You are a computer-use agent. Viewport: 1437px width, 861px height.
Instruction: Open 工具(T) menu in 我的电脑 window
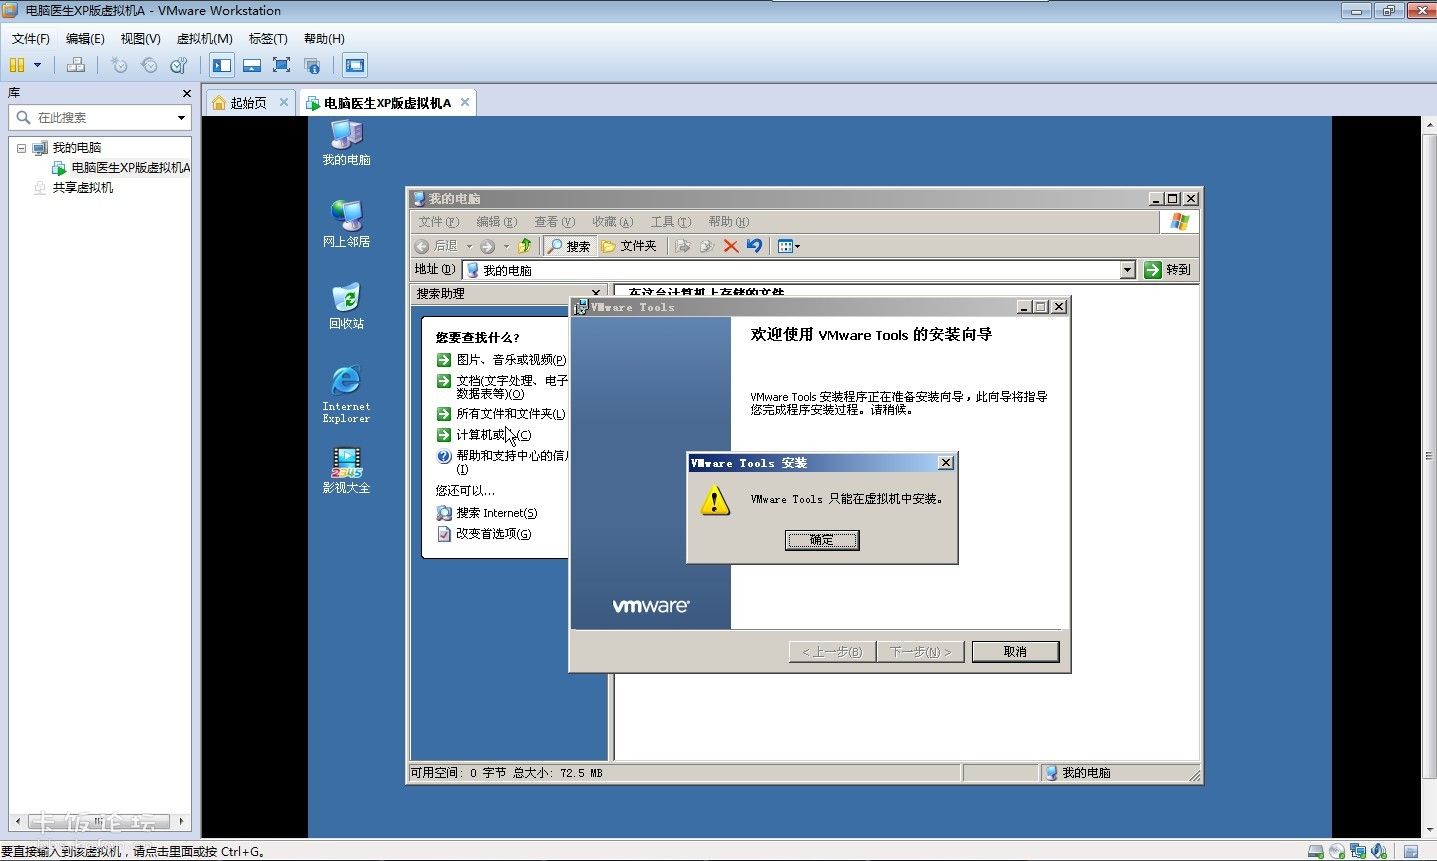pos(670,222)
